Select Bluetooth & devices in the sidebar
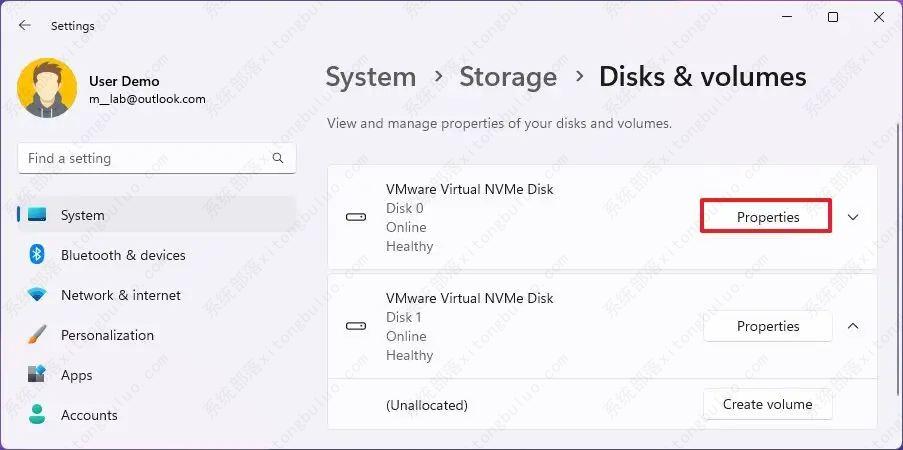Screen dimensions: 903x450 coord(123,255)
